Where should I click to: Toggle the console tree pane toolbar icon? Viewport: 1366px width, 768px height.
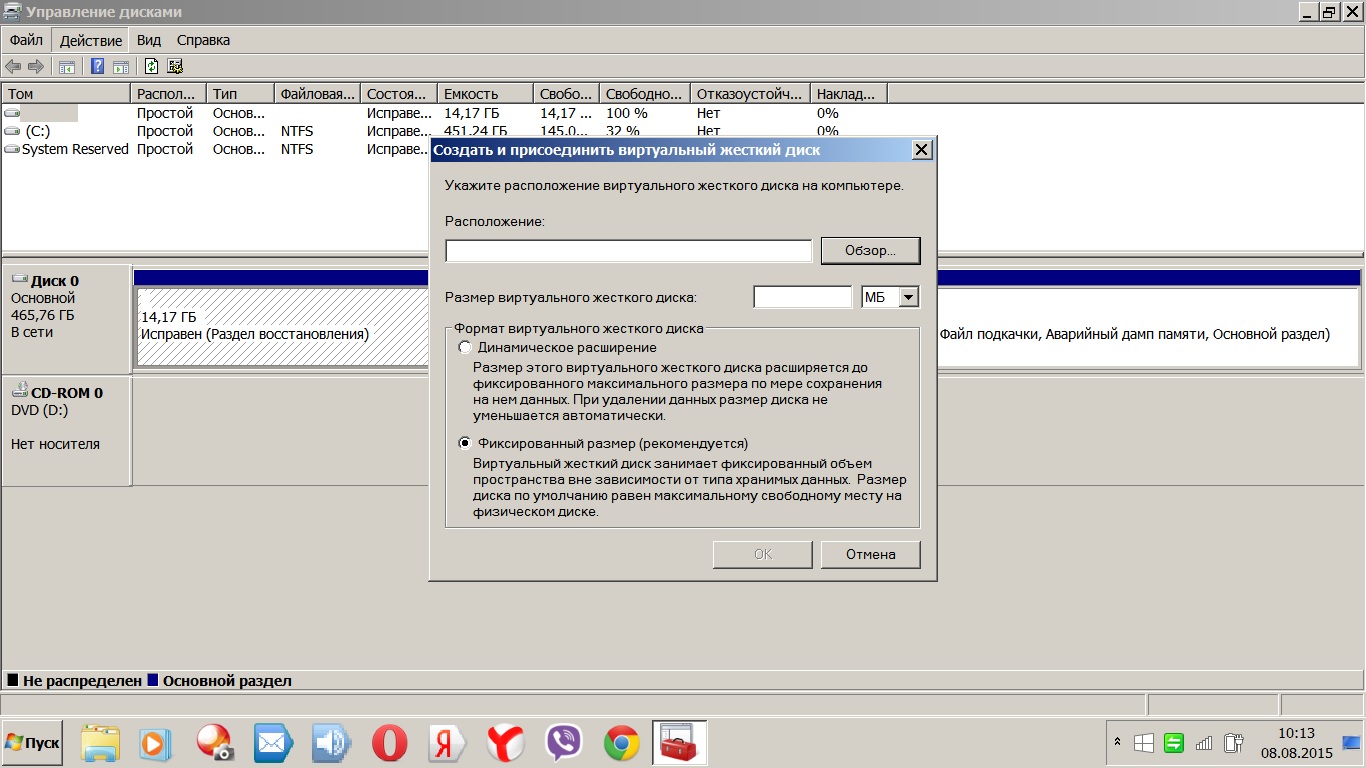(67, 67)
